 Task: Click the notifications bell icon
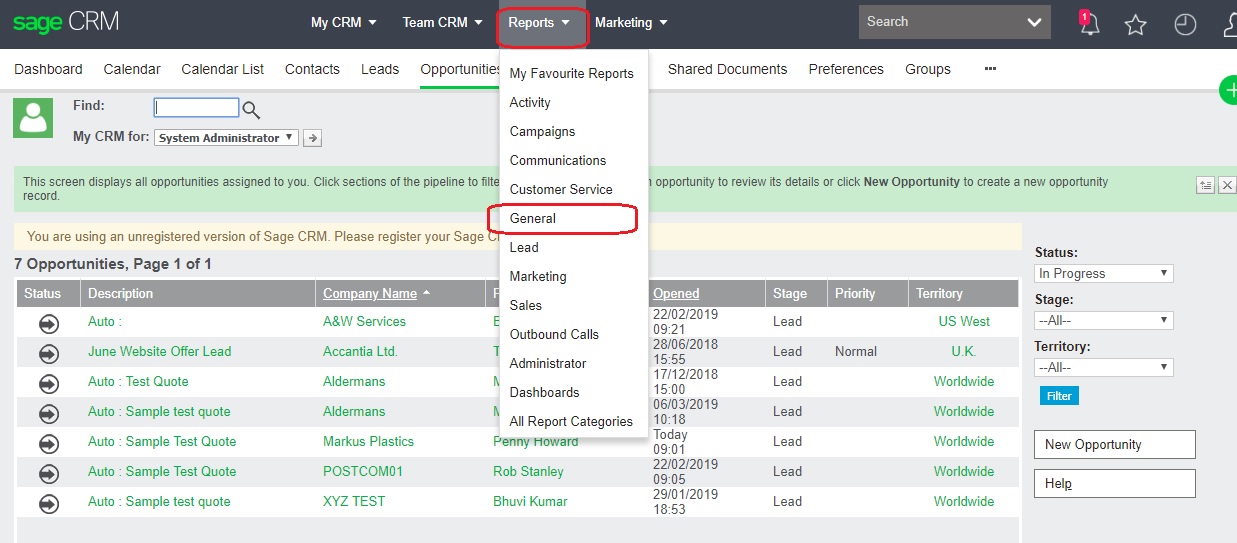(1089, 25)
